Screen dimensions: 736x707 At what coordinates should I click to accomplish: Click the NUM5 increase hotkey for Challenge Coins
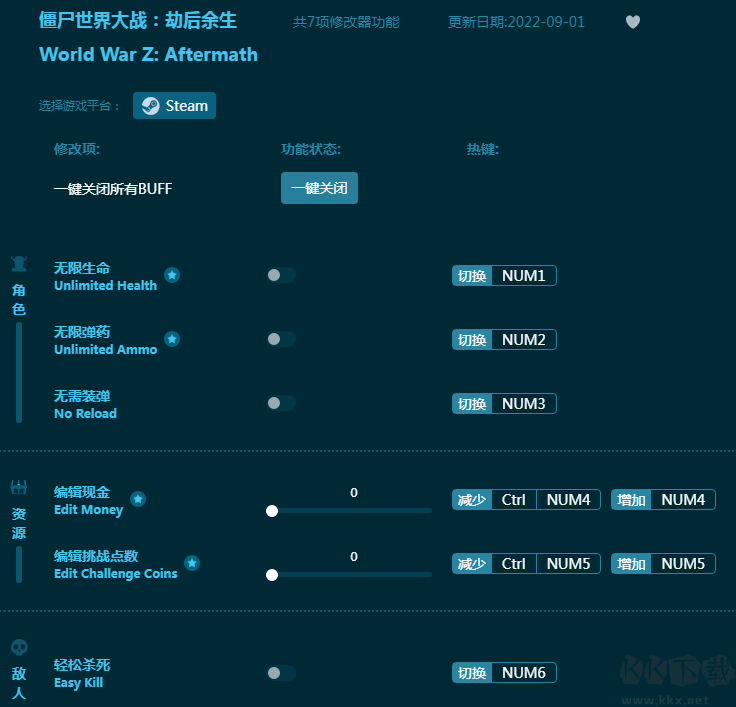pos(683,564)
